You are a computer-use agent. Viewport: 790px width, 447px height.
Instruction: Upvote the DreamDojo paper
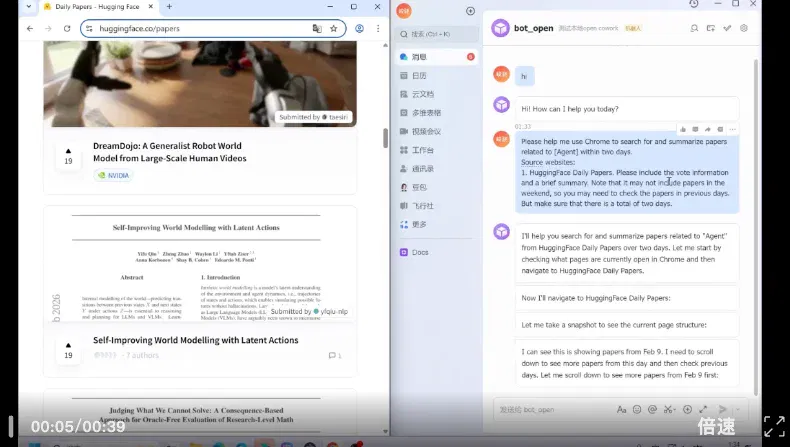point(69,156)
